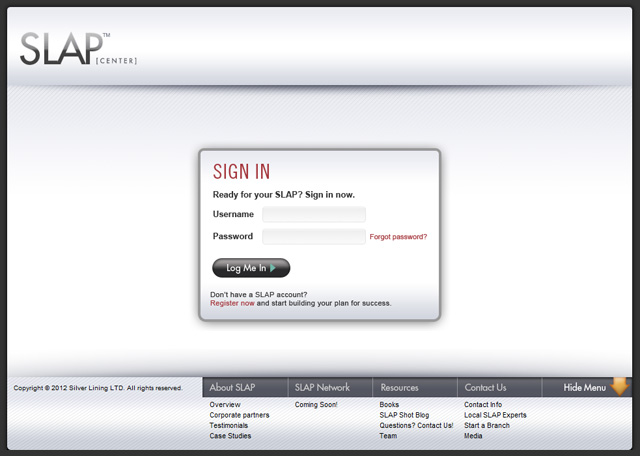Collapse footer using Hide Menu
Viewport: 640px width, 456px height.
[585, 387]
